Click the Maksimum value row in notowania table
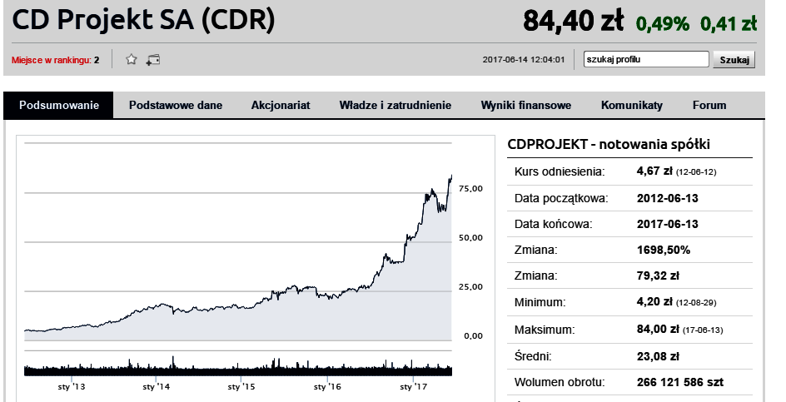The image size is (786, 402). coord(630,330)
